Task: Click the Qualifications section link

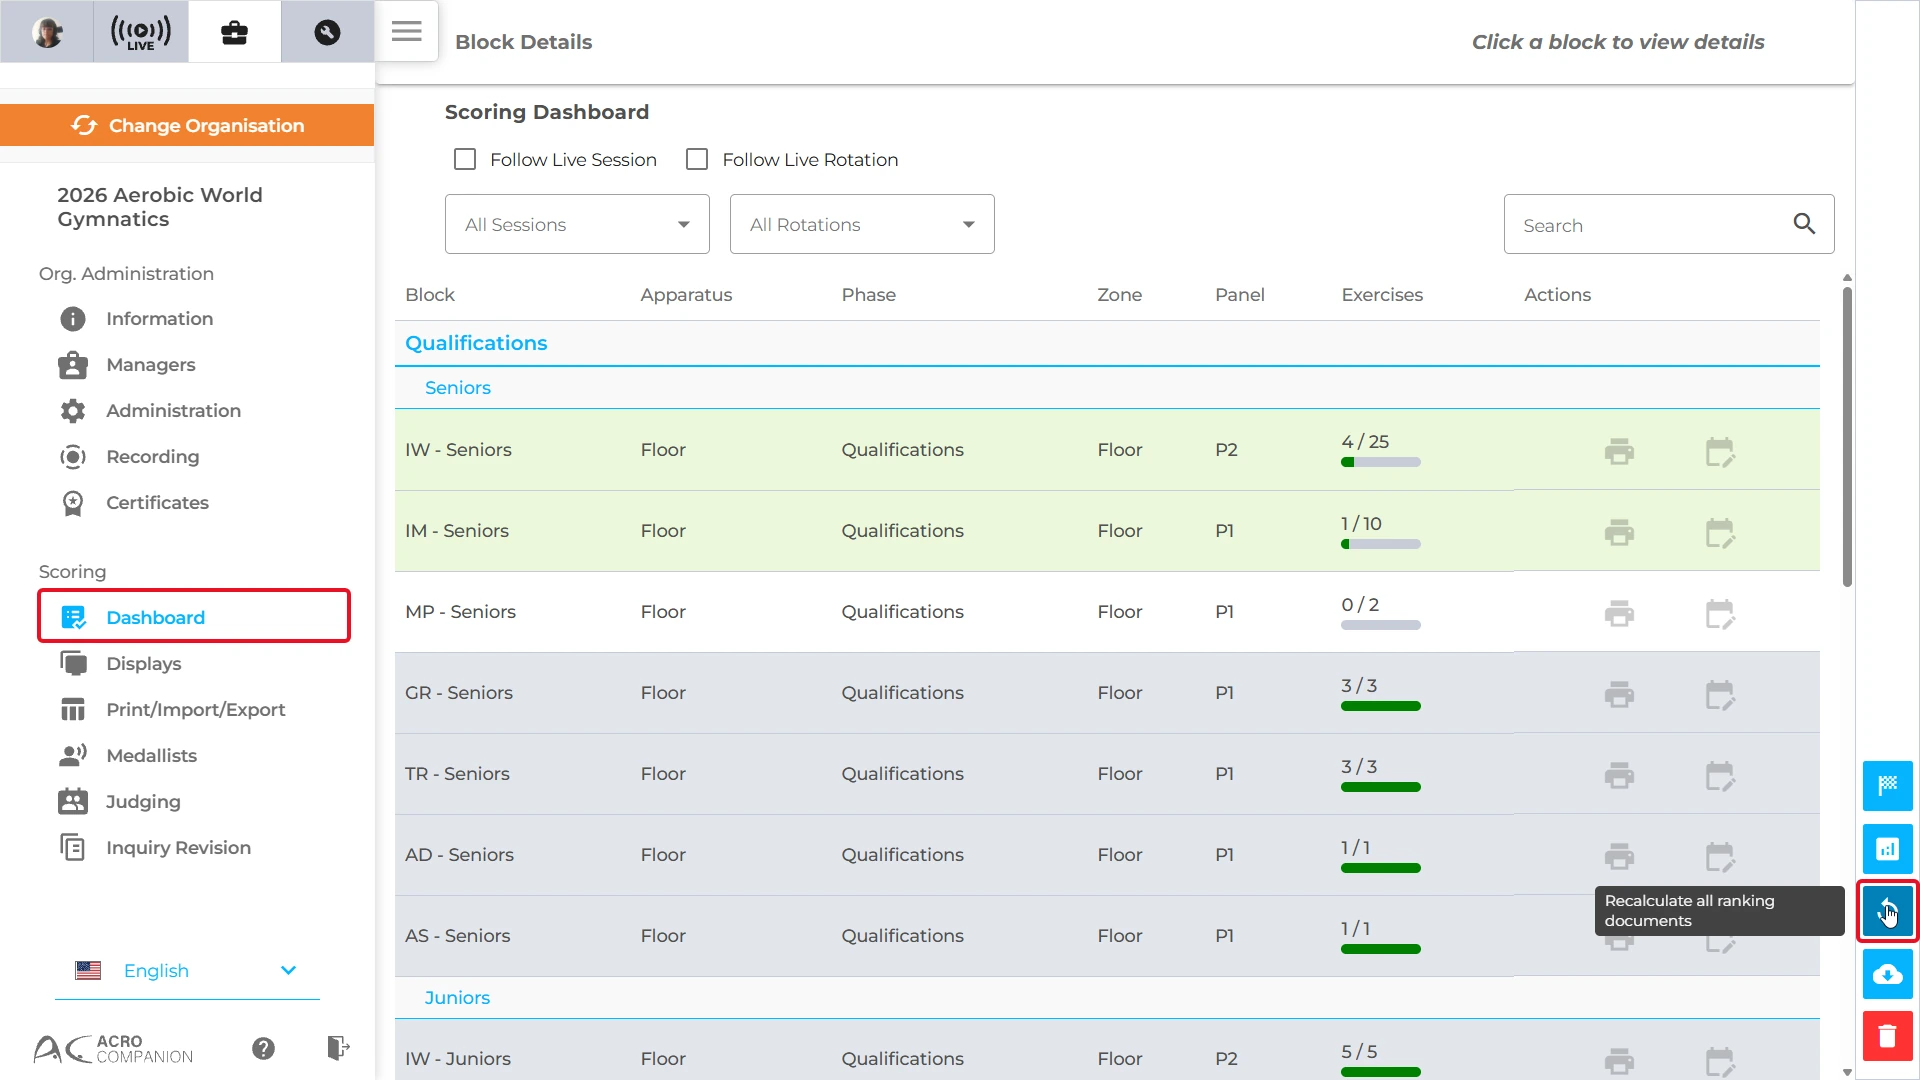Action: [476, 343]
